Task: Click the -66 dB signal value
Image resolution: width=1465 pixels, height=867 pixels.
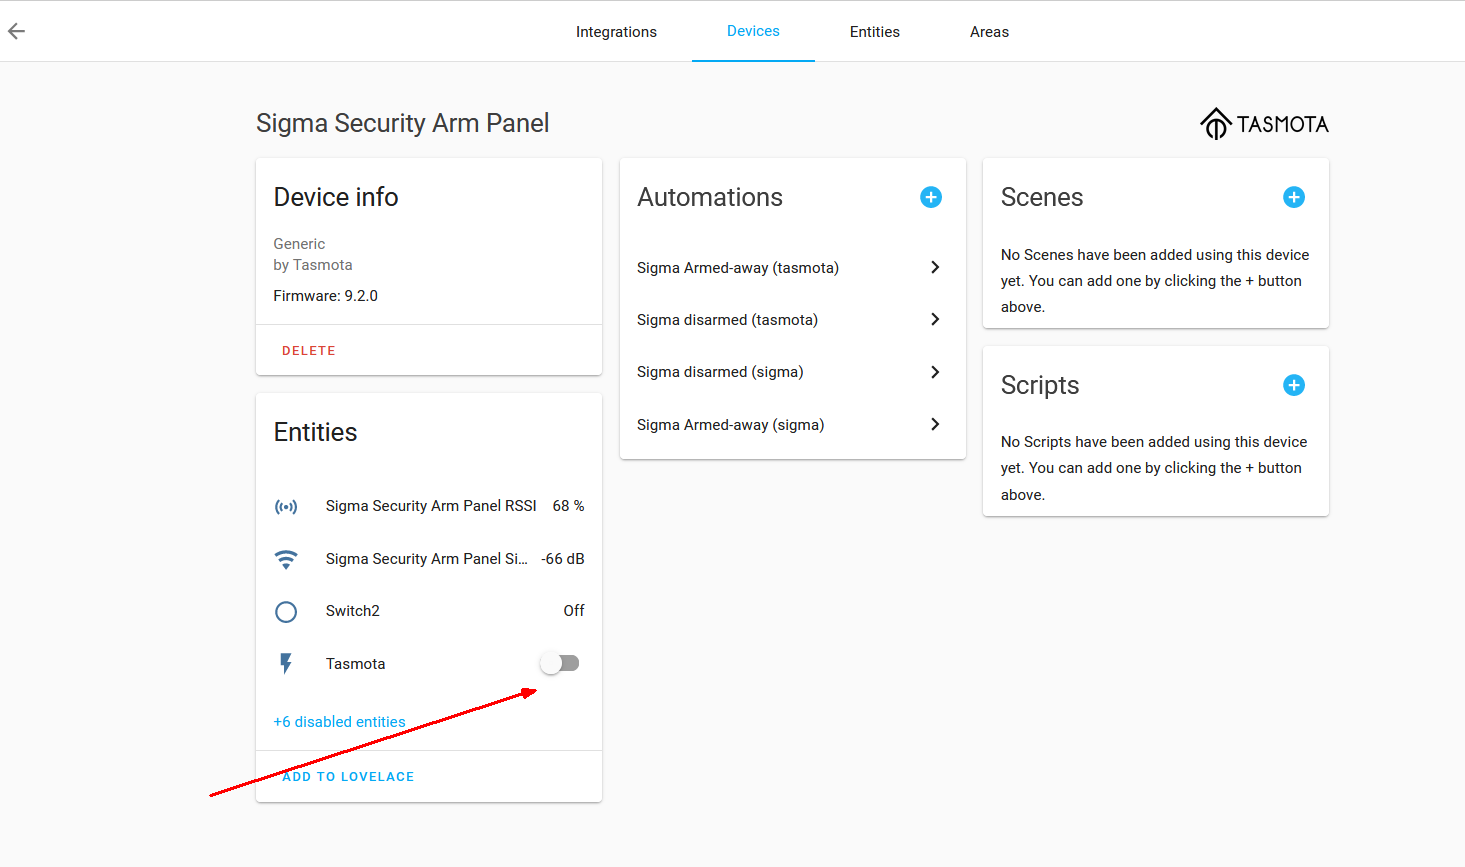Action: [563, 559]
